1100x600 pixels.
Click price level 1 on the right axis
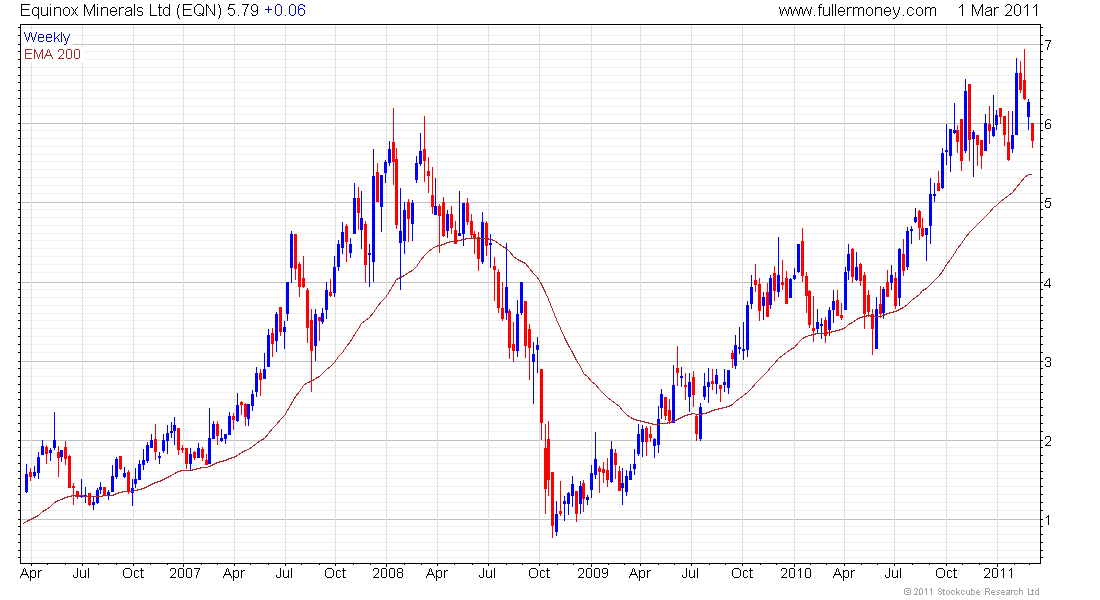tap(1047, 520)
